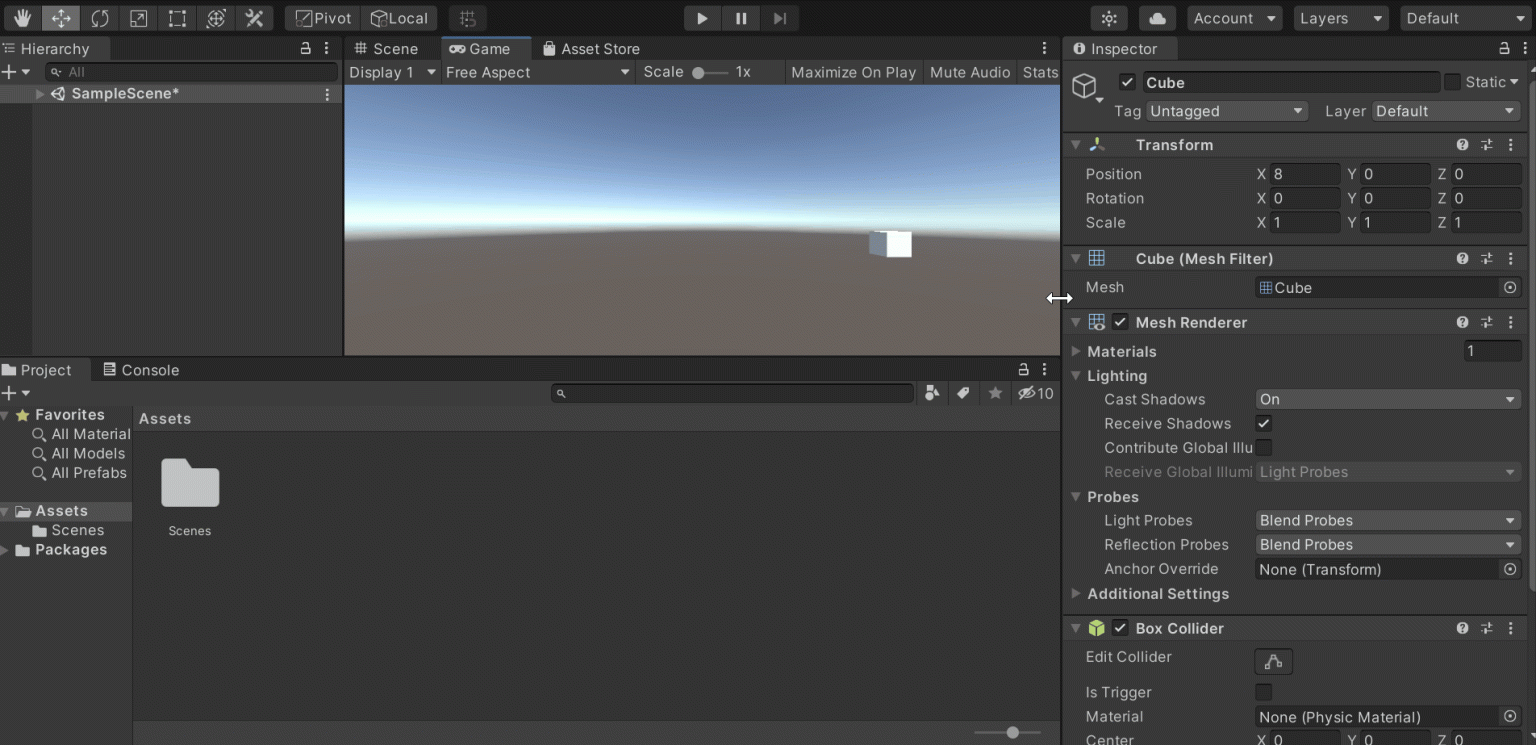Select the Hand tool in toolbar
Viewport: 1536px width, 745px height.
pyautogui.click(x=22, y=18)
